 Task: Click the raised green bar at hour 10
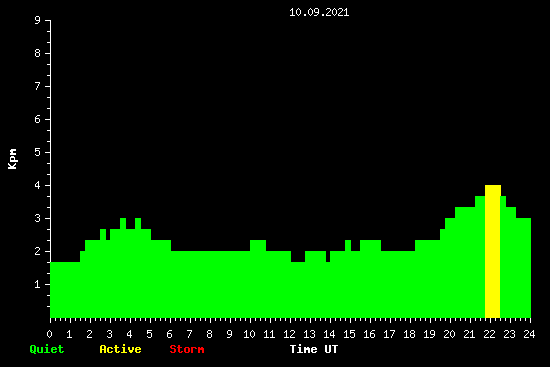coord(258,279)
